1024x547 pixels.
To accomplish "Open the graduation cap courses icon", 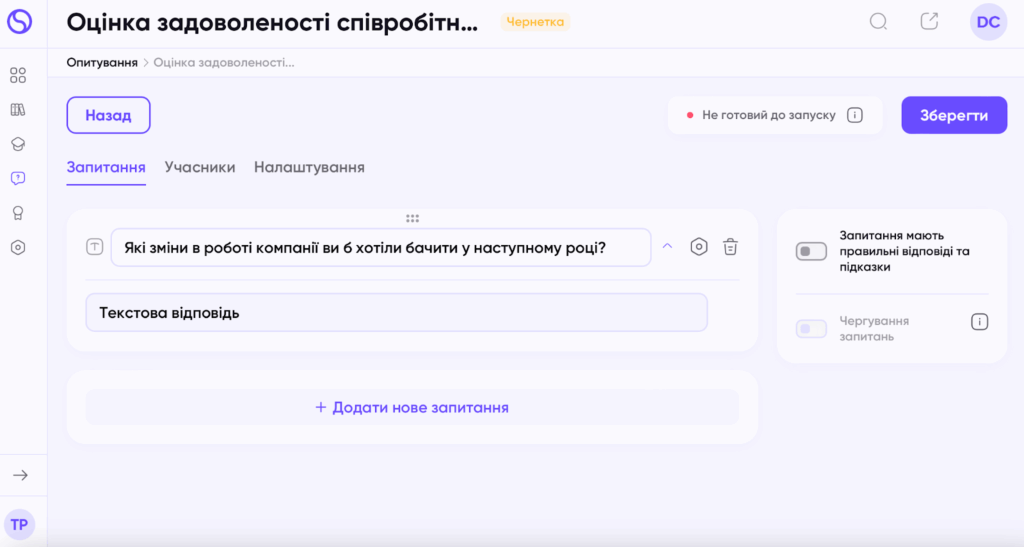I will pos(18,144).
